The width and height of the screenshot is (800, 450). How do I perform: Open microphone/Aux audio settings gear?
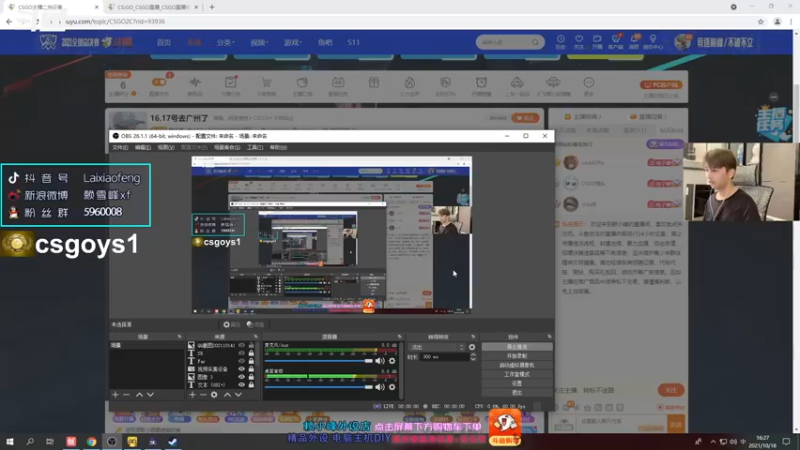(x=392, y=361)
